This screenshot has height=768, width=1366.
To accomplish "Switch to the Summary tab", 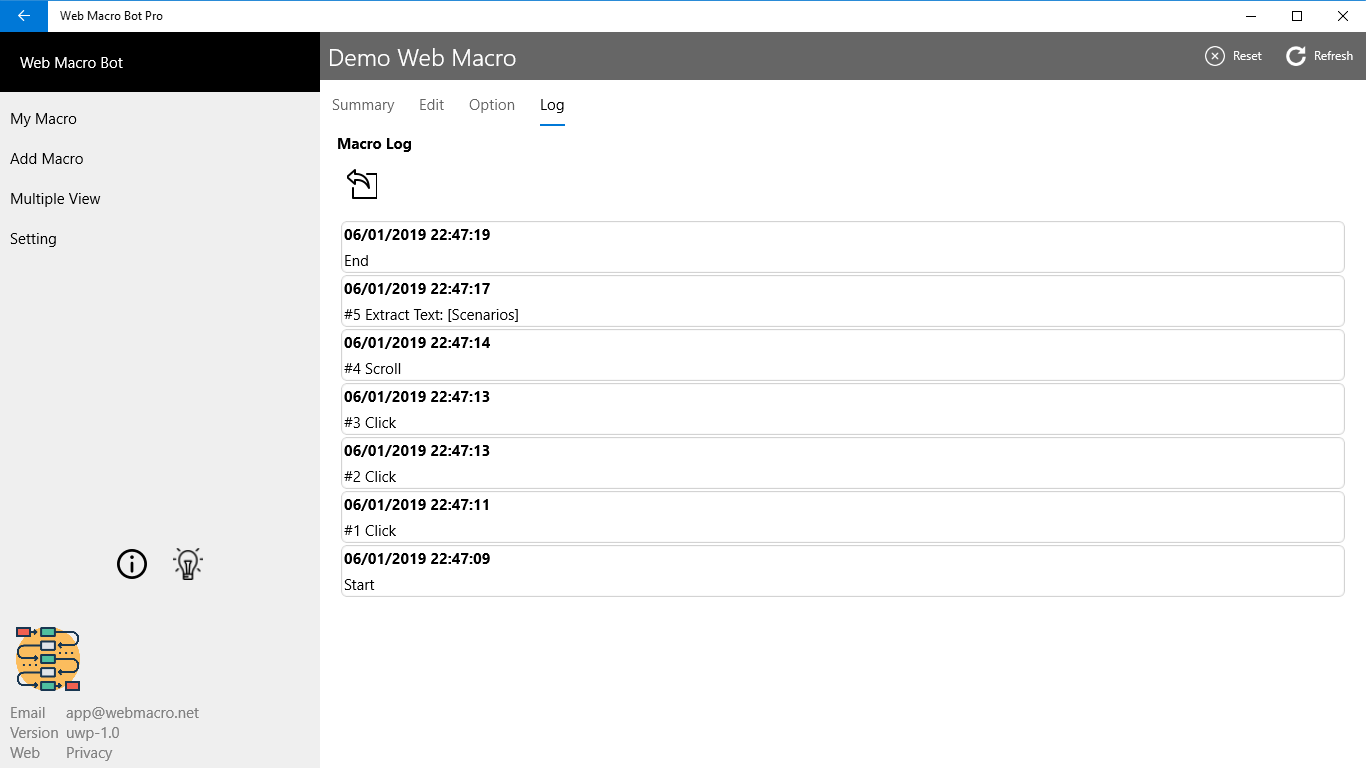I will [x=363, y=104].
